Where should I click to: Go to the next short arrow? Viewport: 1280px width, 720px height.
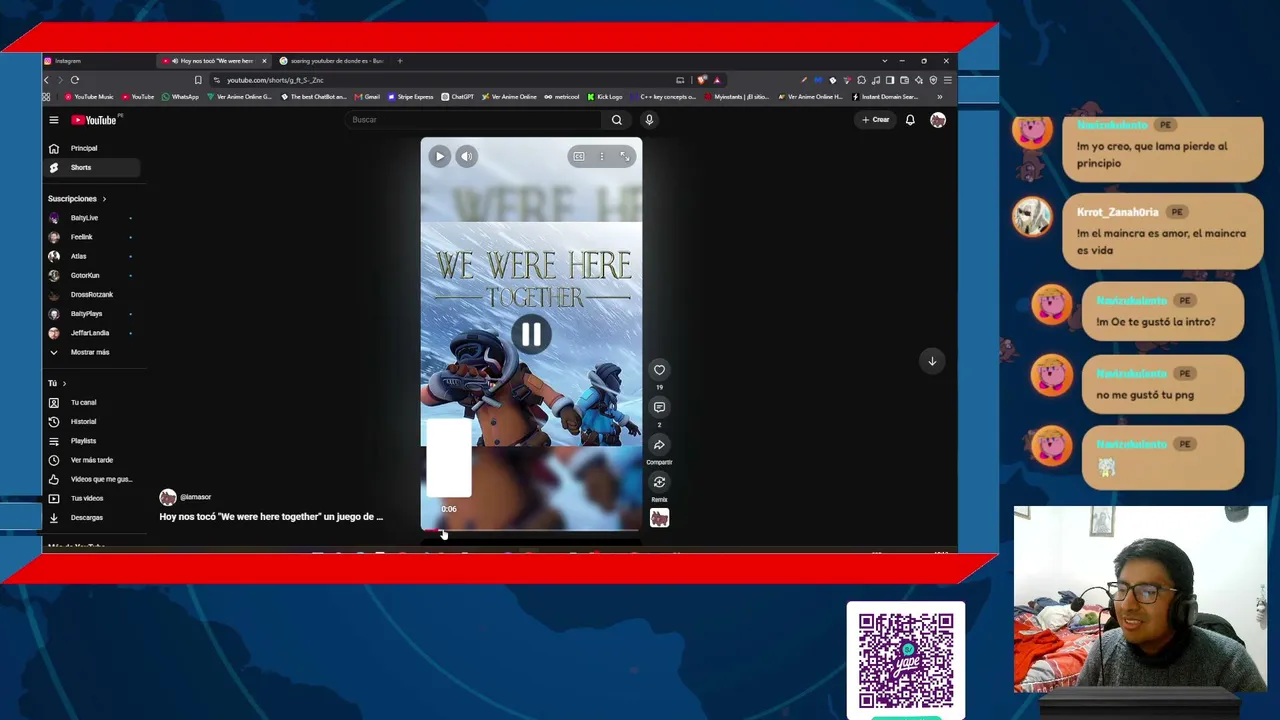point(932,361)
